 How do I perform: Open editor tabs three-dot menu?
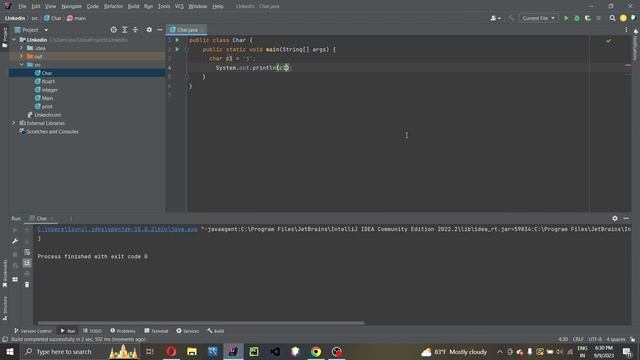tap(626, 30)
